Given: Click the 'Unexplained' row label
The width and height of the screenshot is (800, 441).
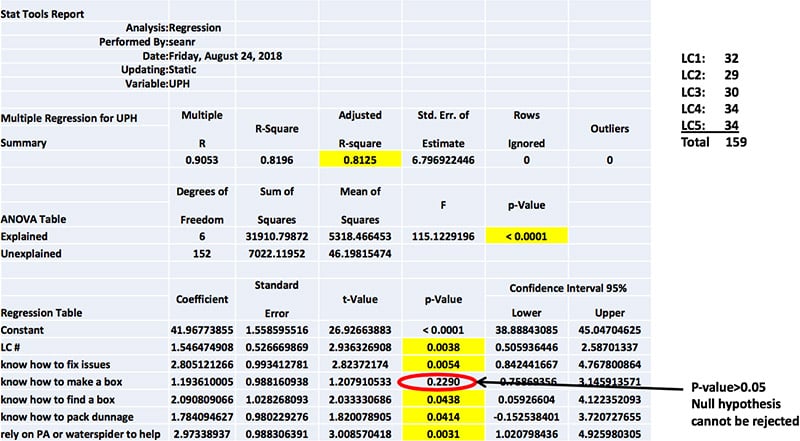Looking at the screenshot, I should (31, 254).
